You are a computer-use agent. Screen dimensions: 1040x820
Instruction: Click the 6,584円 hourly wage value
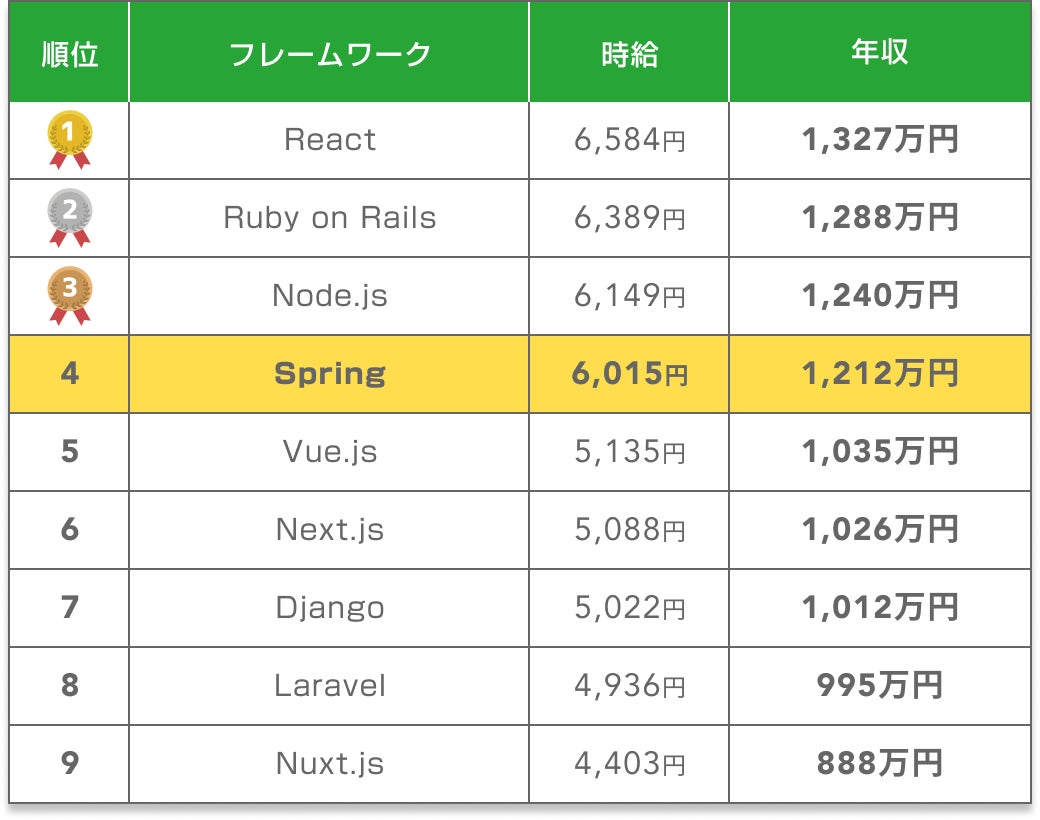(630, 140)
